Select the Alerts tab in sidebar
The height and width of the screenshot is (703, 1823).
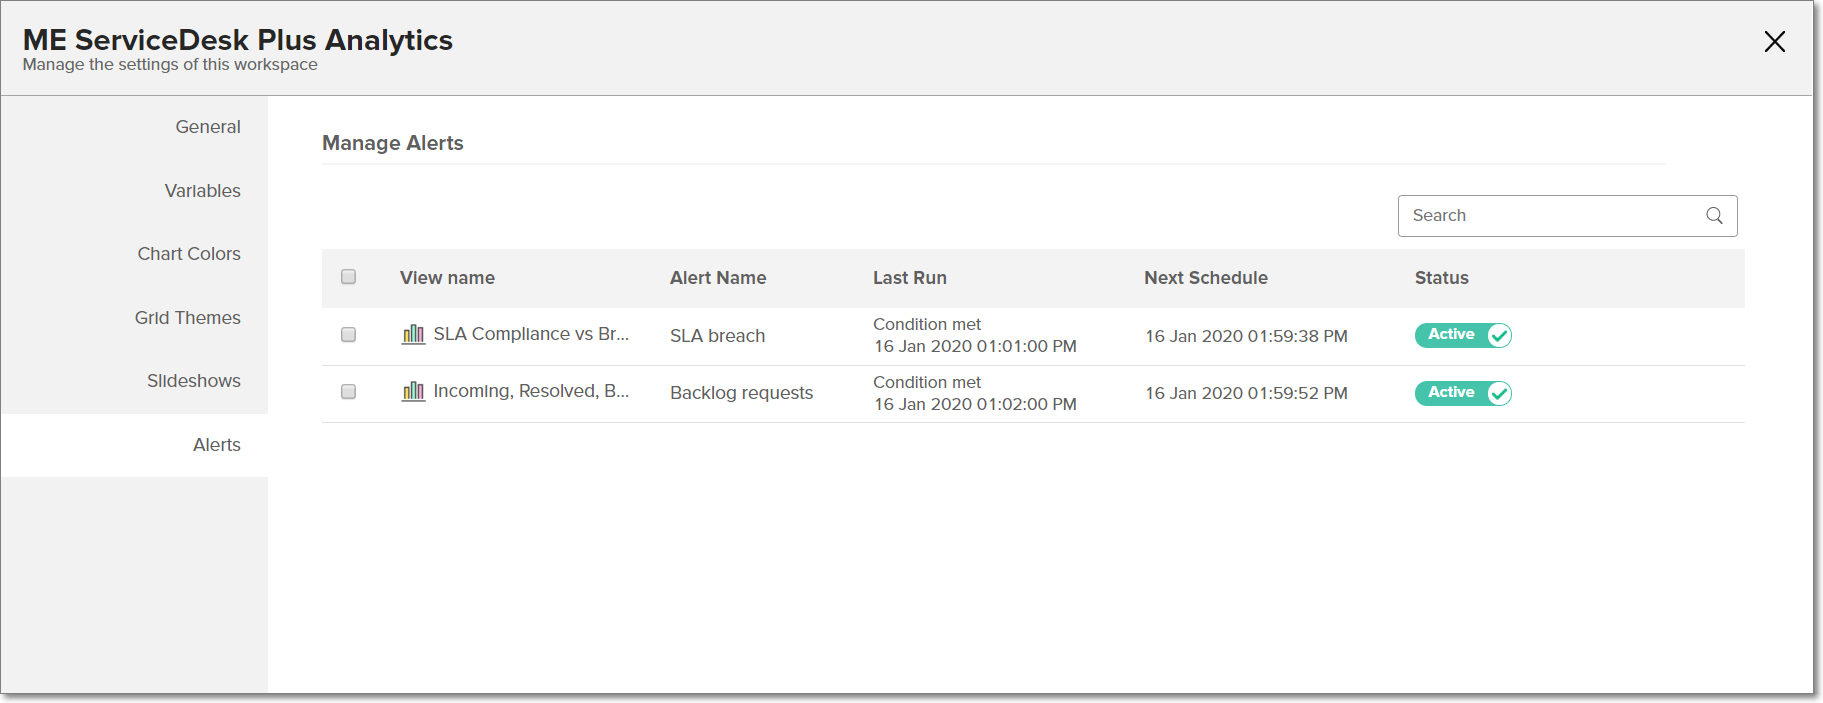(x=217, y=445)
